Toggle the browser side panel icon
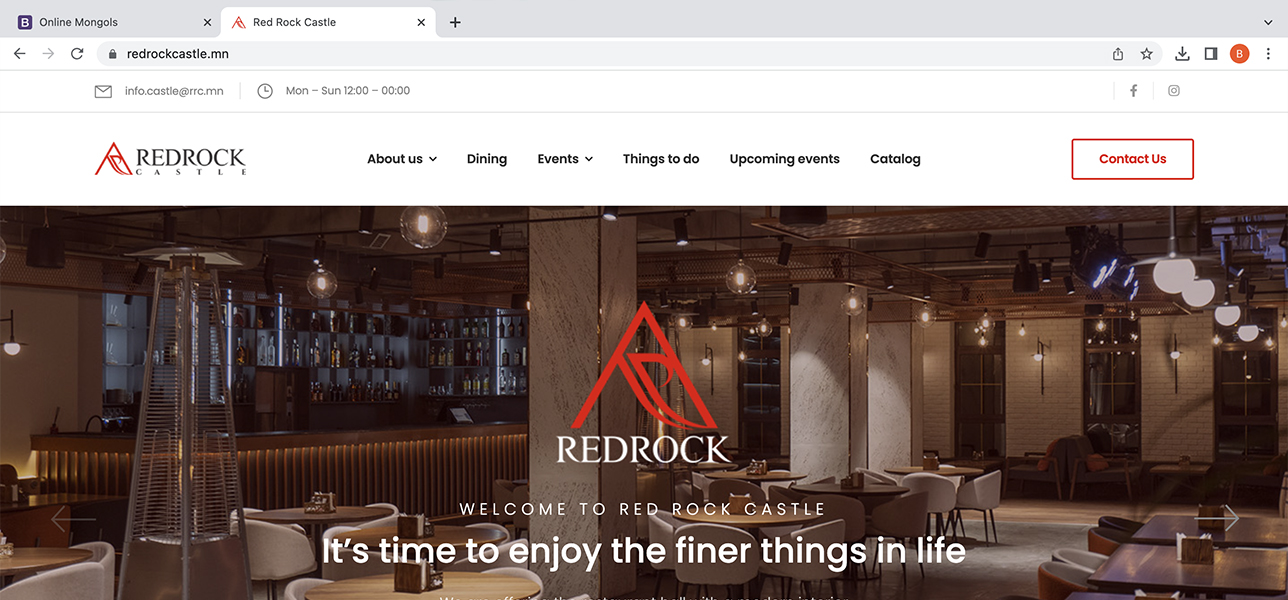The image size is (1288, 600). (x=1211, y=54)
